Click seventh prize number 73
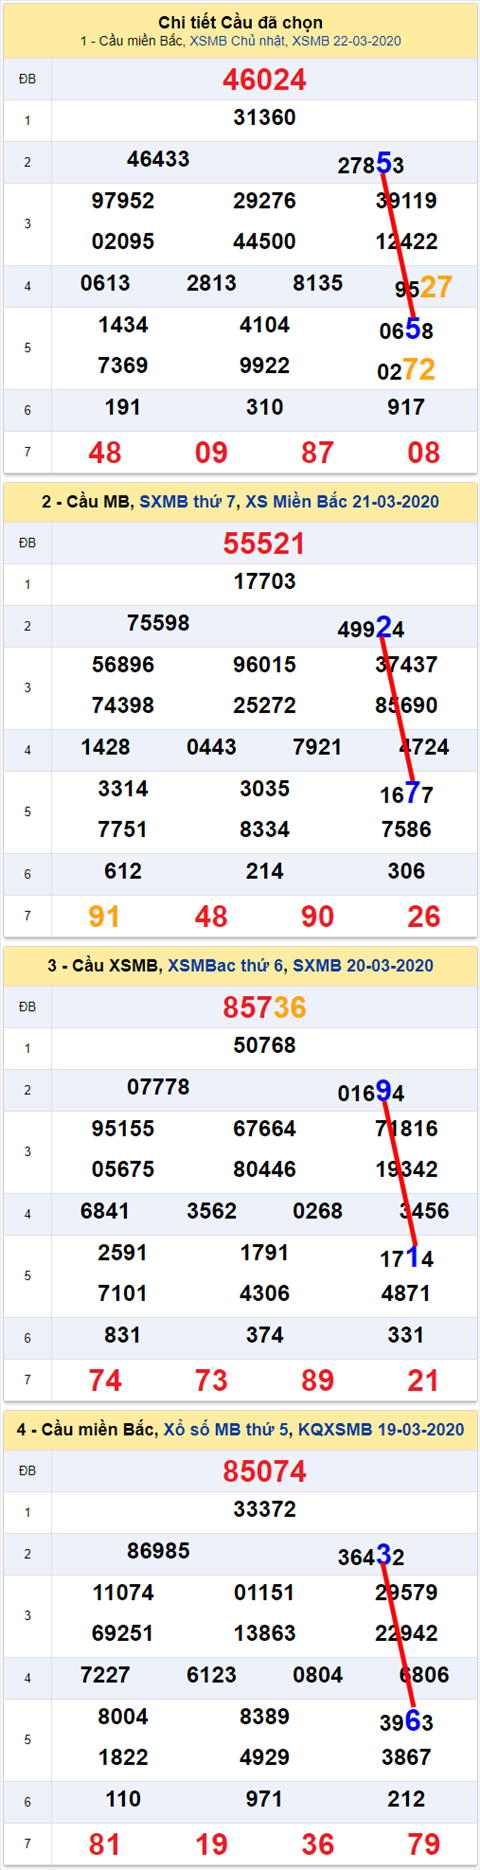This screenshot has width=480, height=1870. click(211, 1381)
